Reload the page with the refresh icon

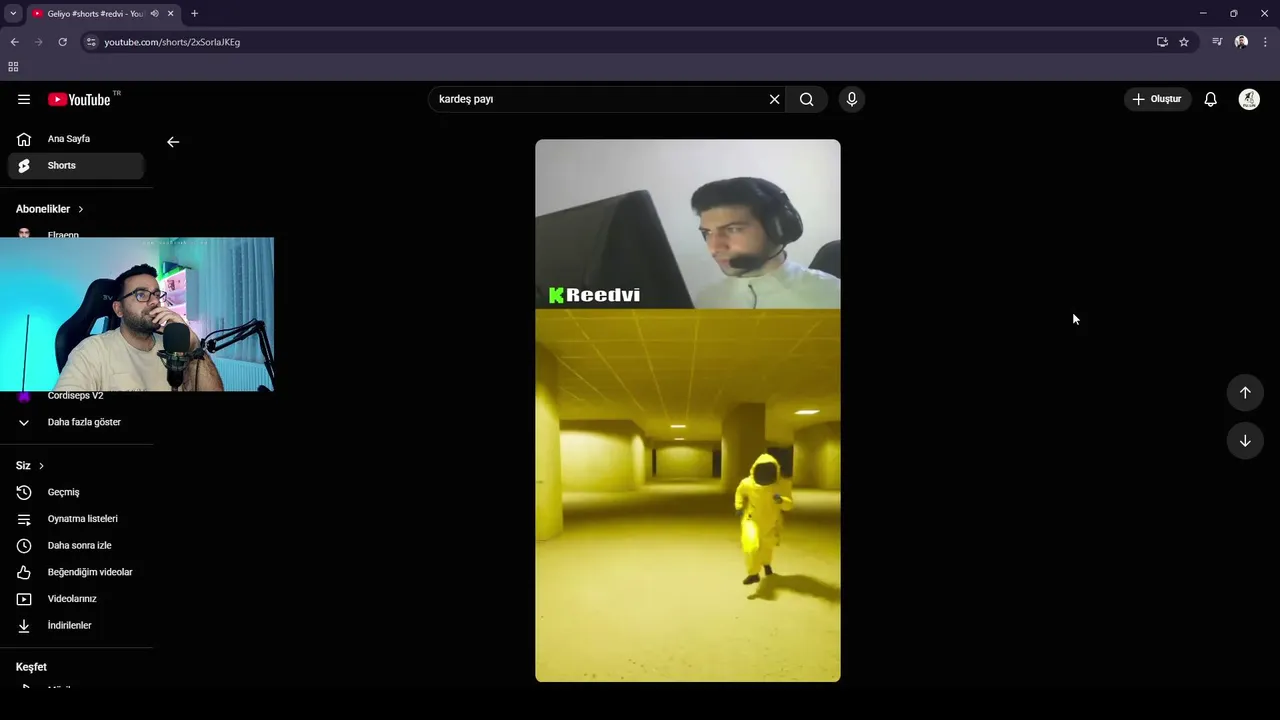(62, 42)
